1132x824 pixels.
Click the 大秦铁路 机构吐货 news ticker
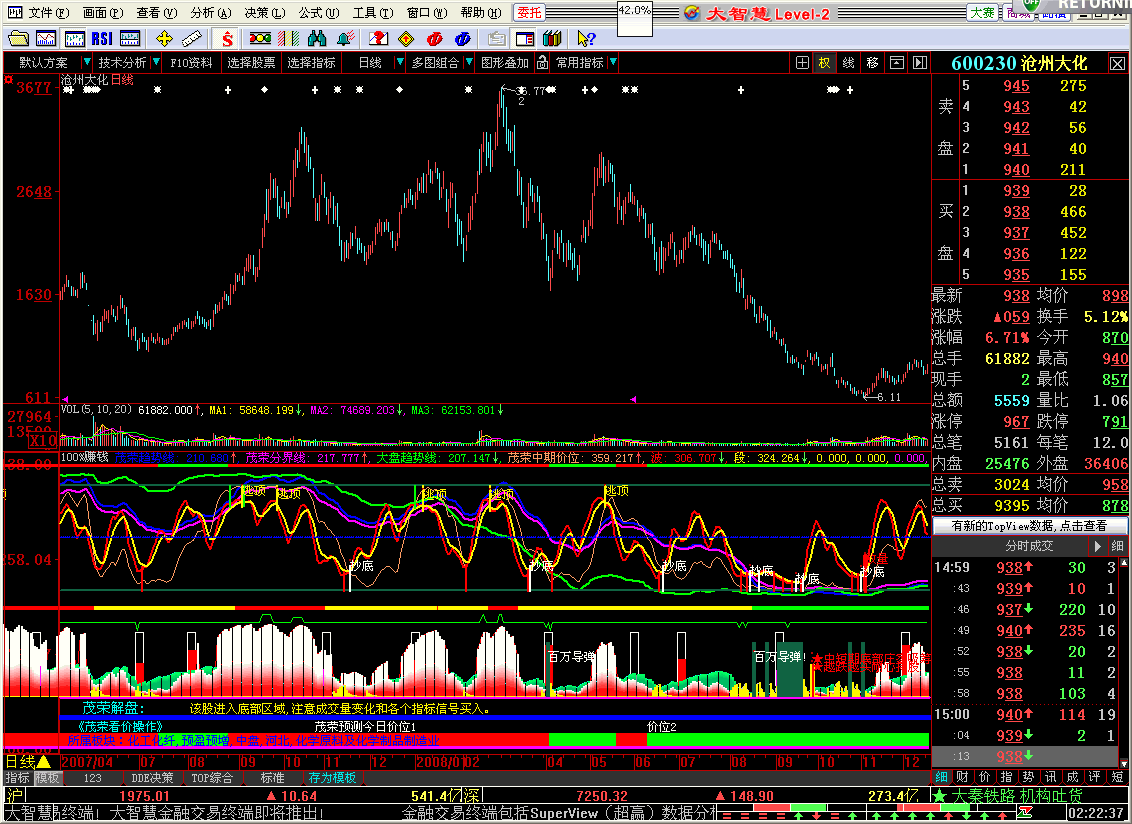tap(1016, 797)
